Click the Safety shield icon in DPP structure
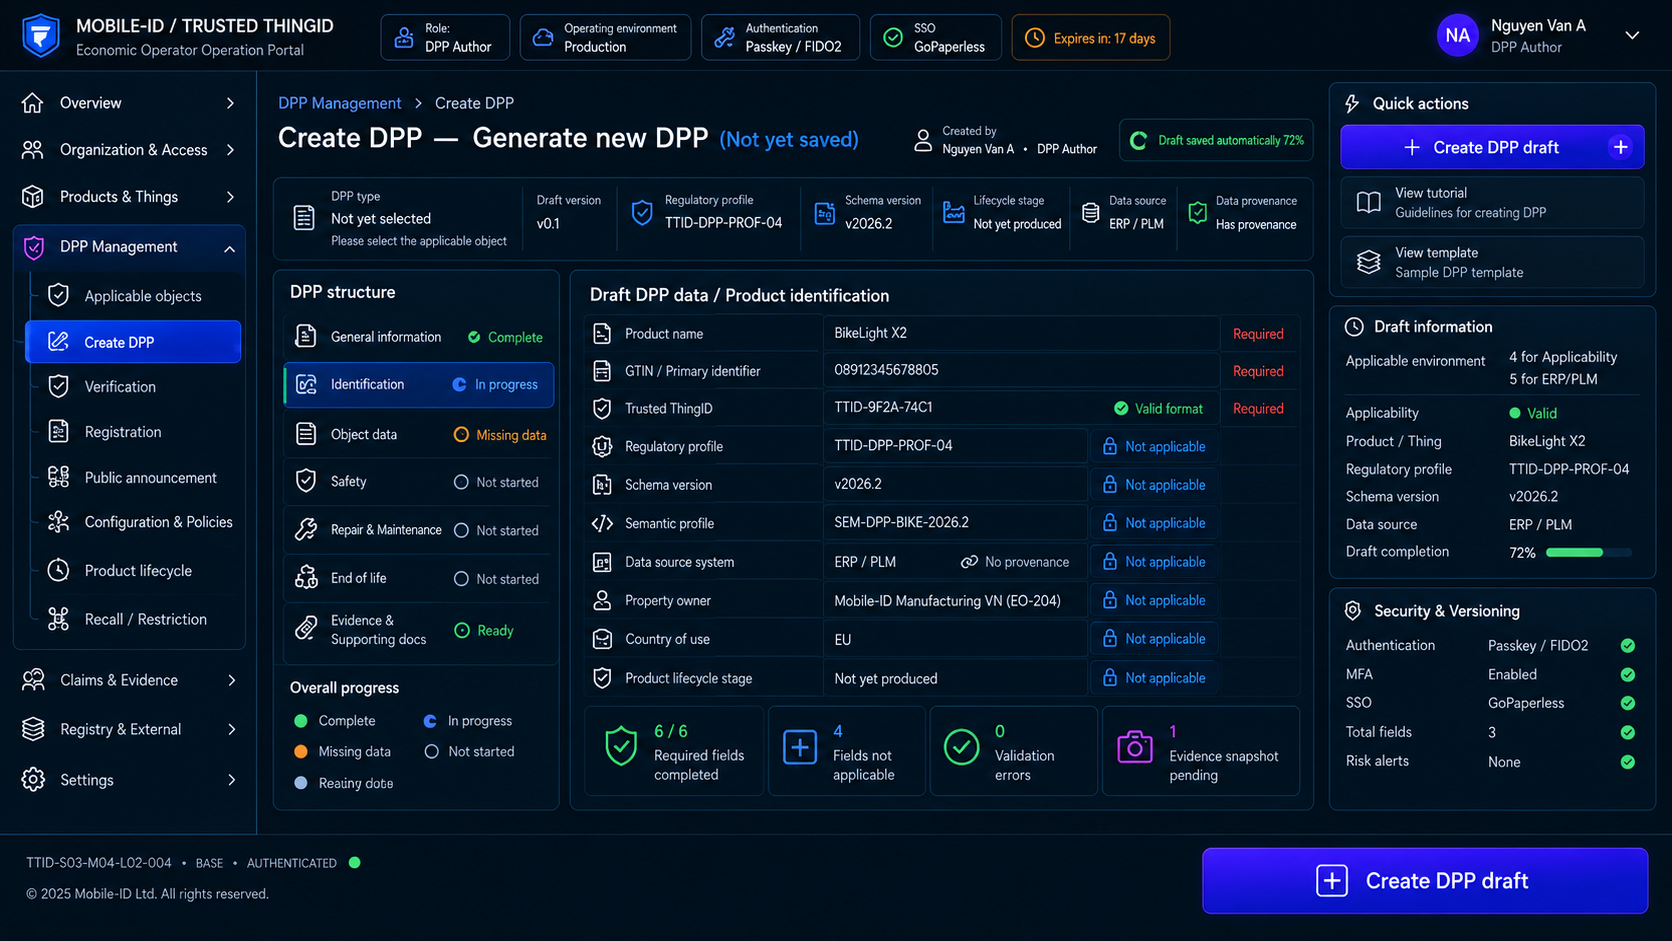Screen dimensions: 1672x941 pos(306,481)
